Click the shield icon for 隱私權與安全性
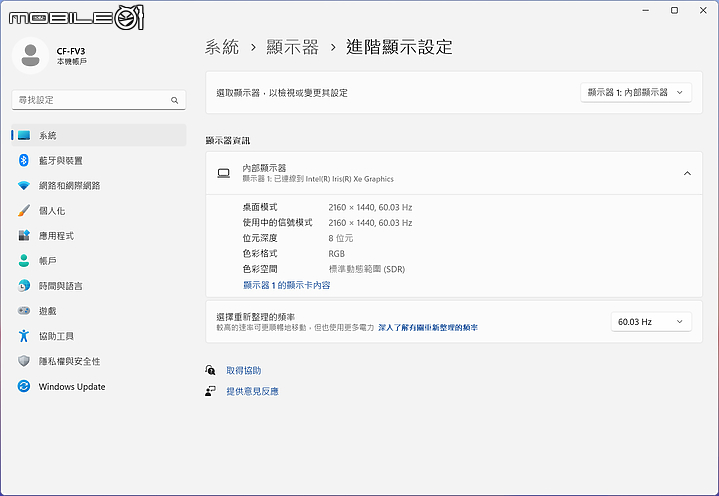Viewport: 719px width, 496px height. pyautogui.click(x=24, y=361)
